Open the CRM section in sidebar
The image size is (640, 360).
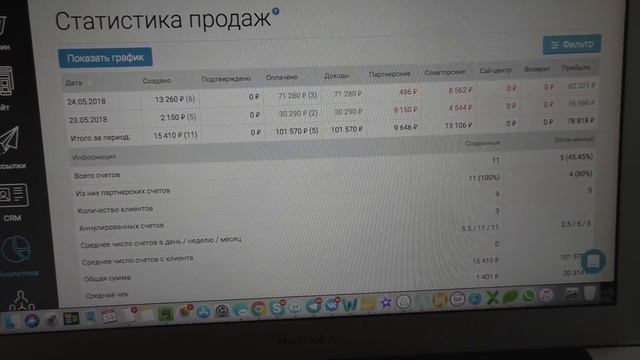click(13, 202)
